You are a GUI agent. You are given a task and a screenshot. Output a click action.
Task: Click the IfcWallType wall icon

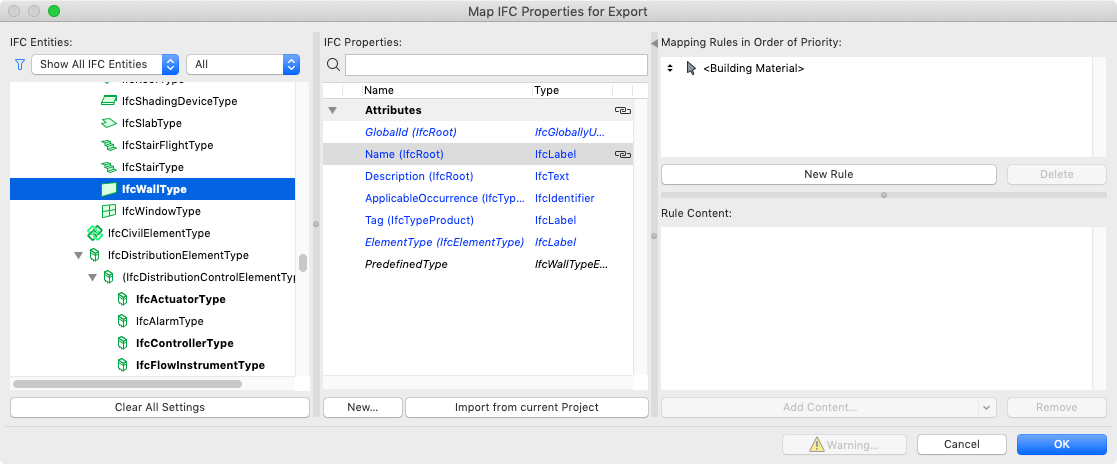[108, 190]
